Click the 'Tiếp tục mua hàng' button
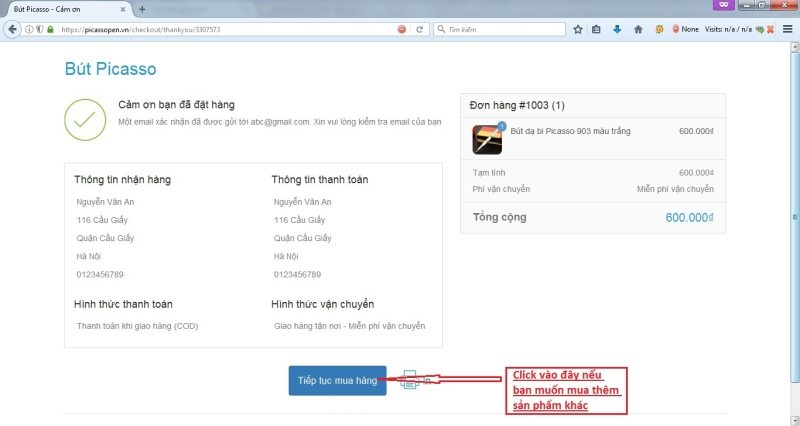 point(338,381)
